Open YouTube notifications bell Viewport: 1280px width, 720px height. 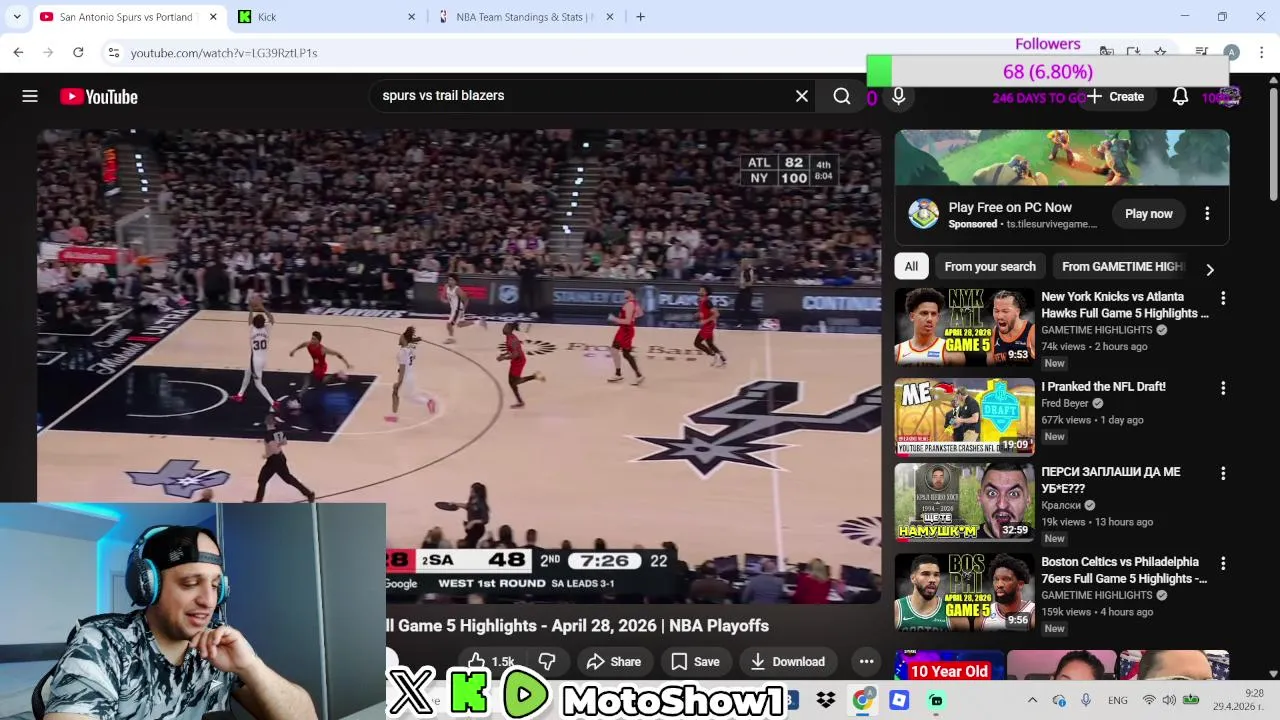click(x=1180, y=96)
